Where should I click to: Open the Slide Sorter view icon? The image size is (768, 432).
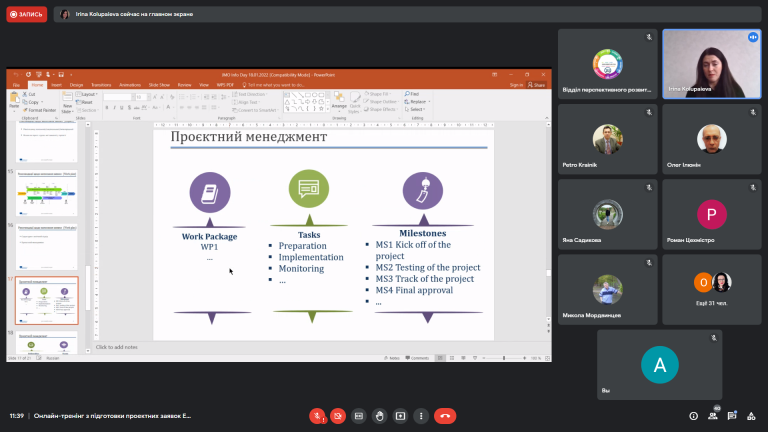coord(452,358)
